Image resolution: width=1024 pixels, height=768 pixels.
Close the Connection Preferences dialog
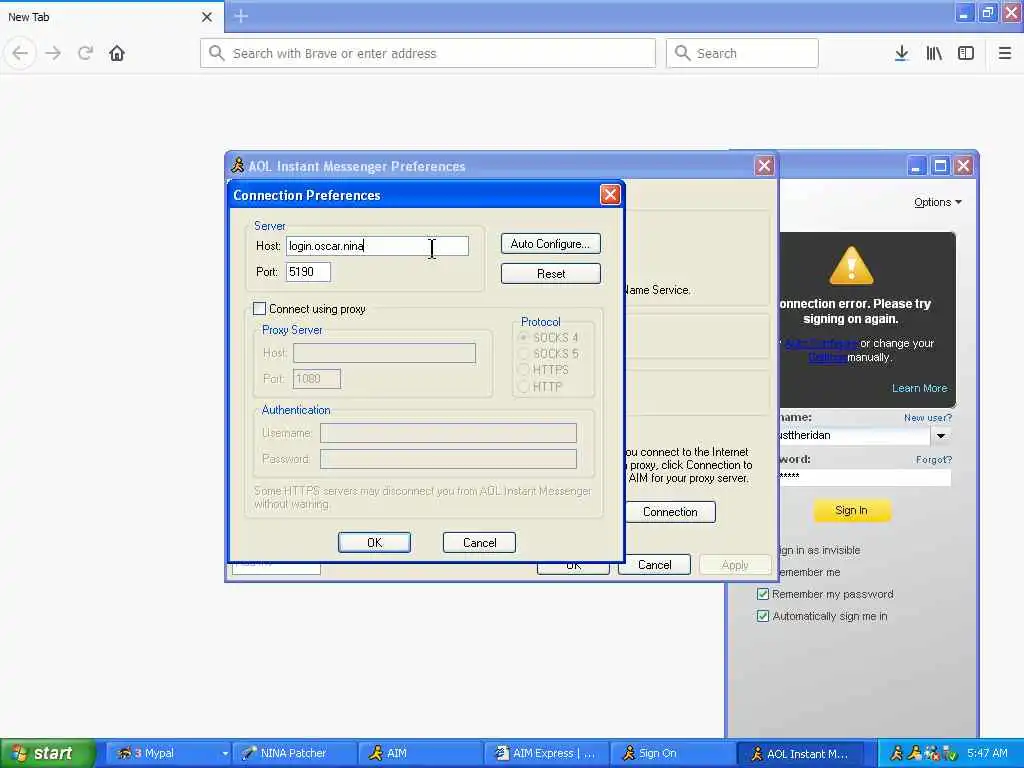click(610, 195)
